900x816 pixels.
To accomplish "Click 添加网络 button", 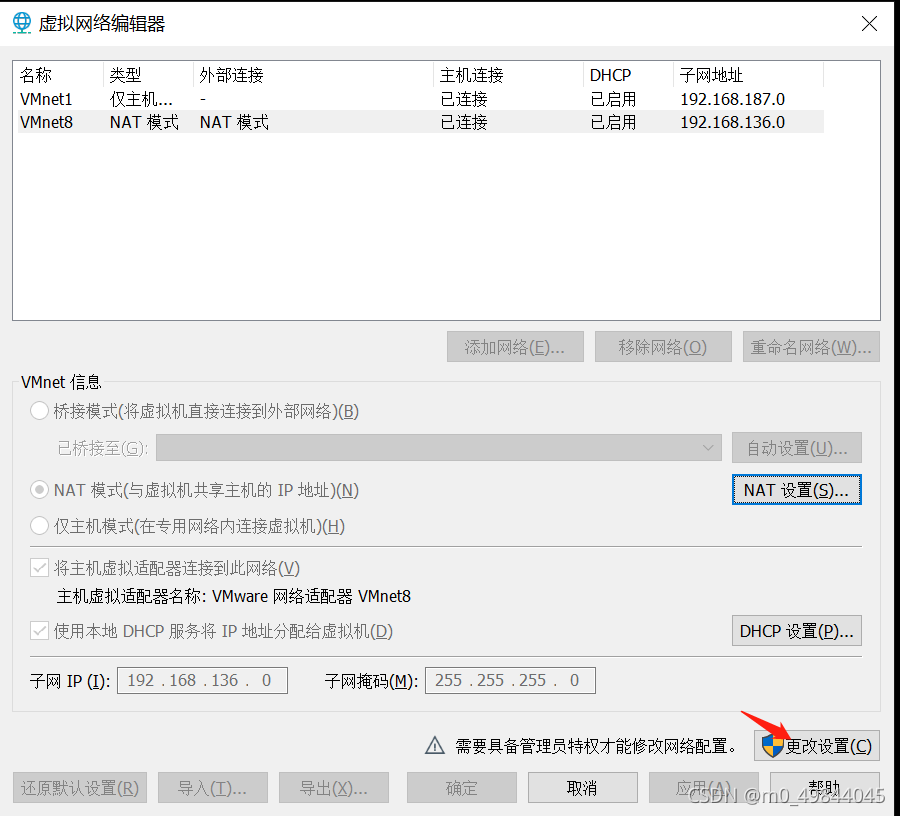I will click(x=515, y=347).
